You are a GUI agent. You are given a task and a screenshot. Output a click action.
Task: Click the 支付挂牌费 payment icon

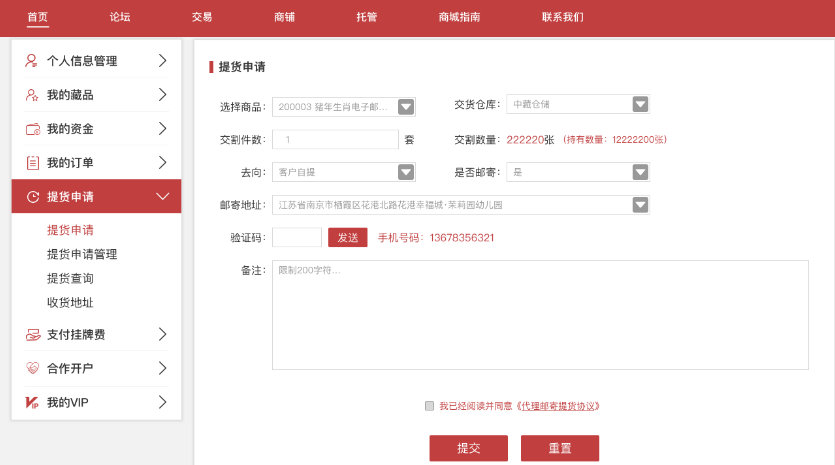pyautogui.click(x=33, y=335)
